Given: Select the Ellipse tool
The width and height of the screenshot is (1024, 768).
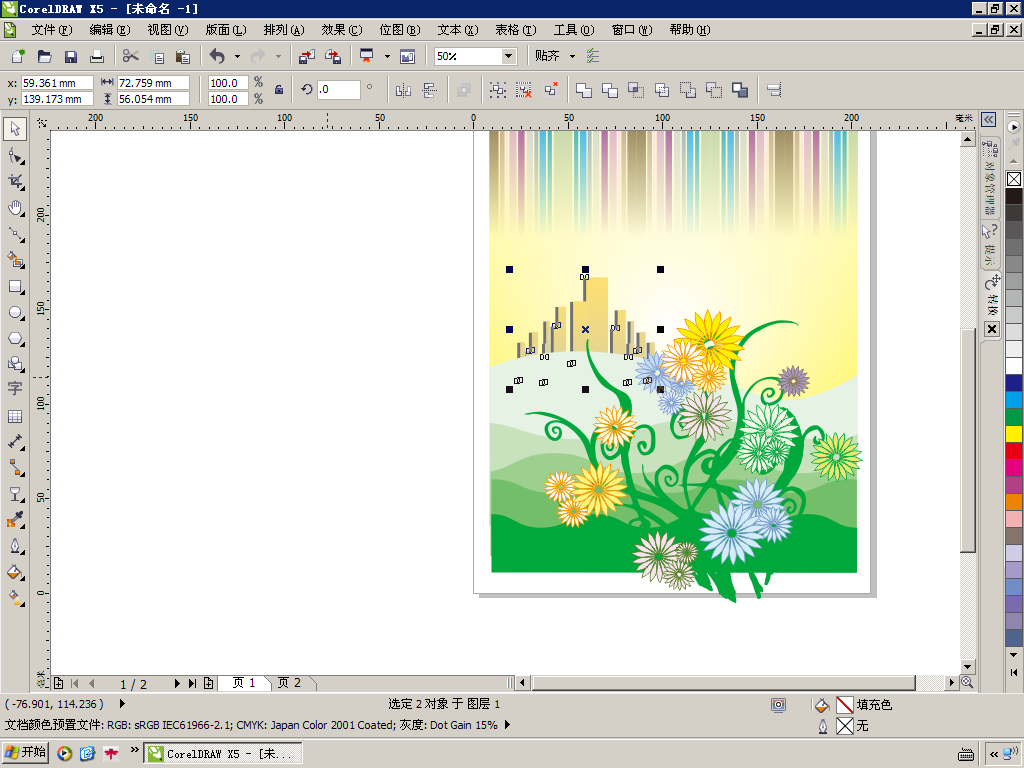Looking at the screenshot, I should 15,312.
